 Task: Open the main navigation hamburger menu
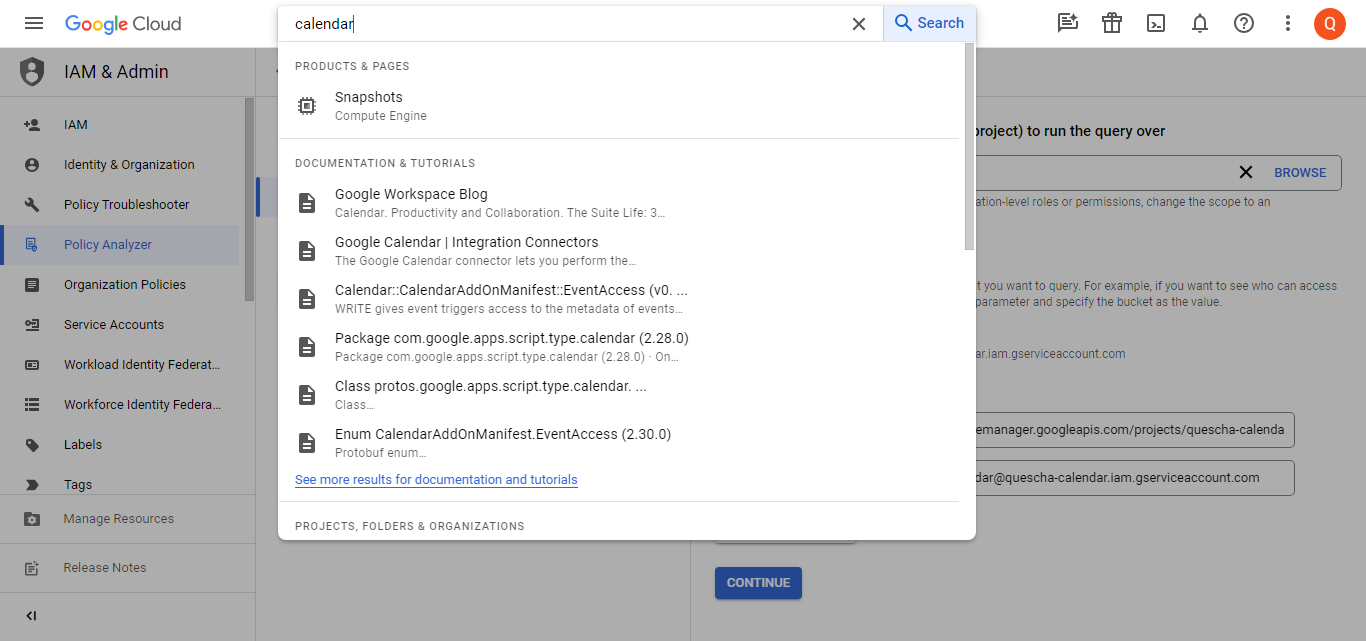coord(33,23)
